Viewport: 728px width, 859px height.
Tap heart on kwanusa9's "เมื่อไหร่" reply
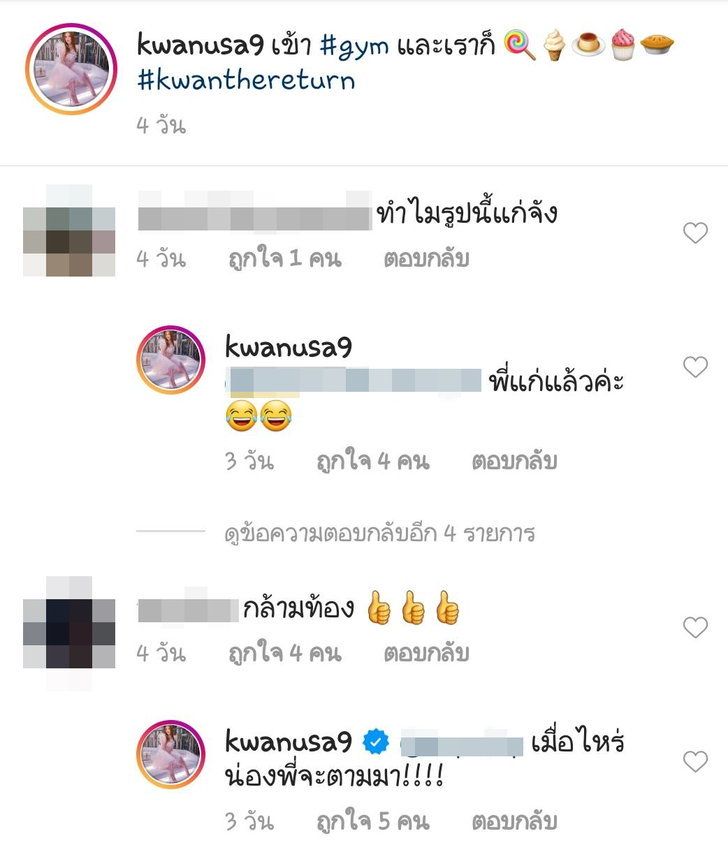point(695,761)
